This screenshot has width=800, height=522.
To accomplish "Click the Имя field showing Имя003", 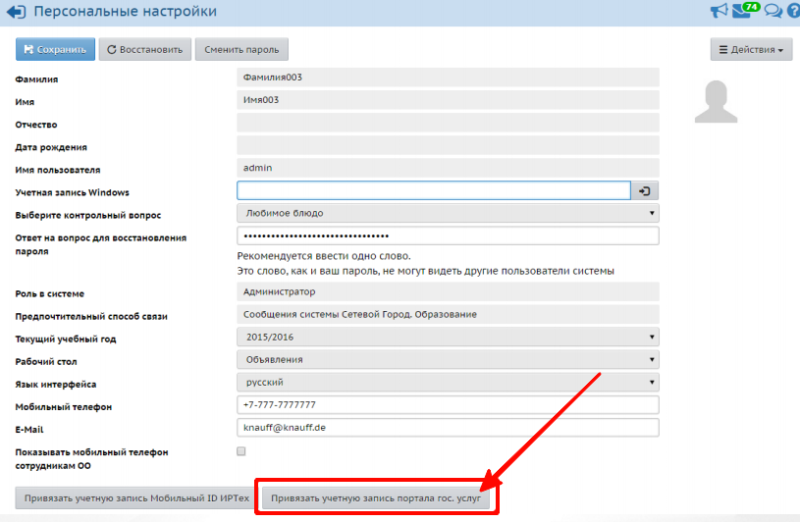I will coord(448,100).
